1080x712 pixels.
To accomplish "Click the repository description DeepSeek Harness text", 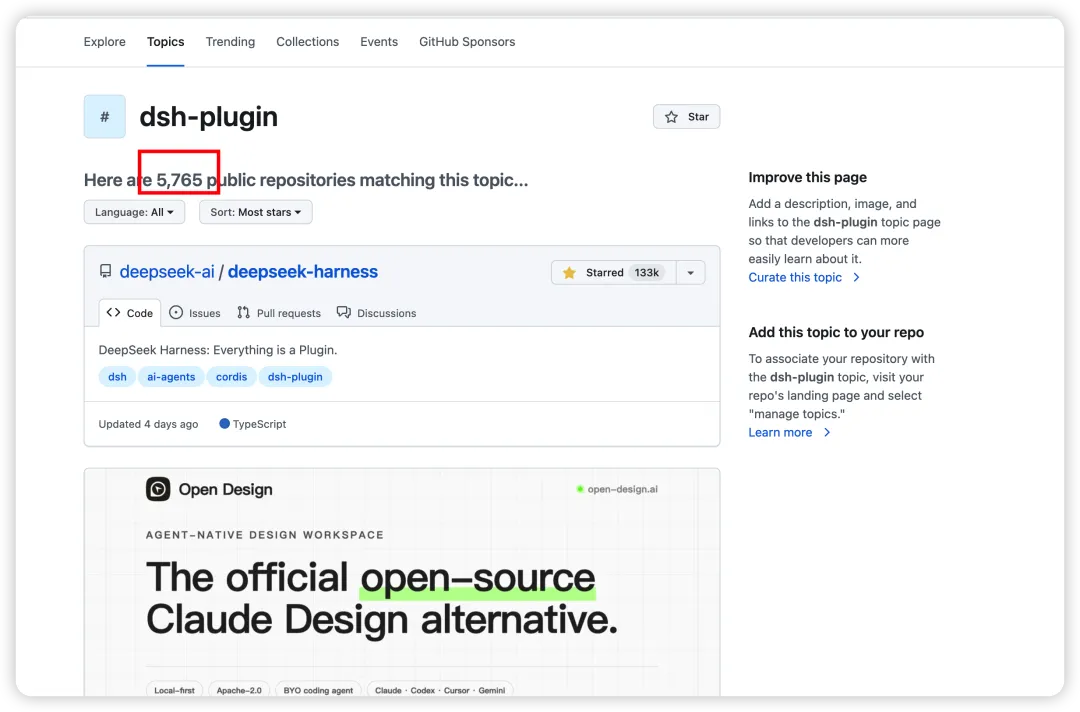I will click(x=218, y=350).
